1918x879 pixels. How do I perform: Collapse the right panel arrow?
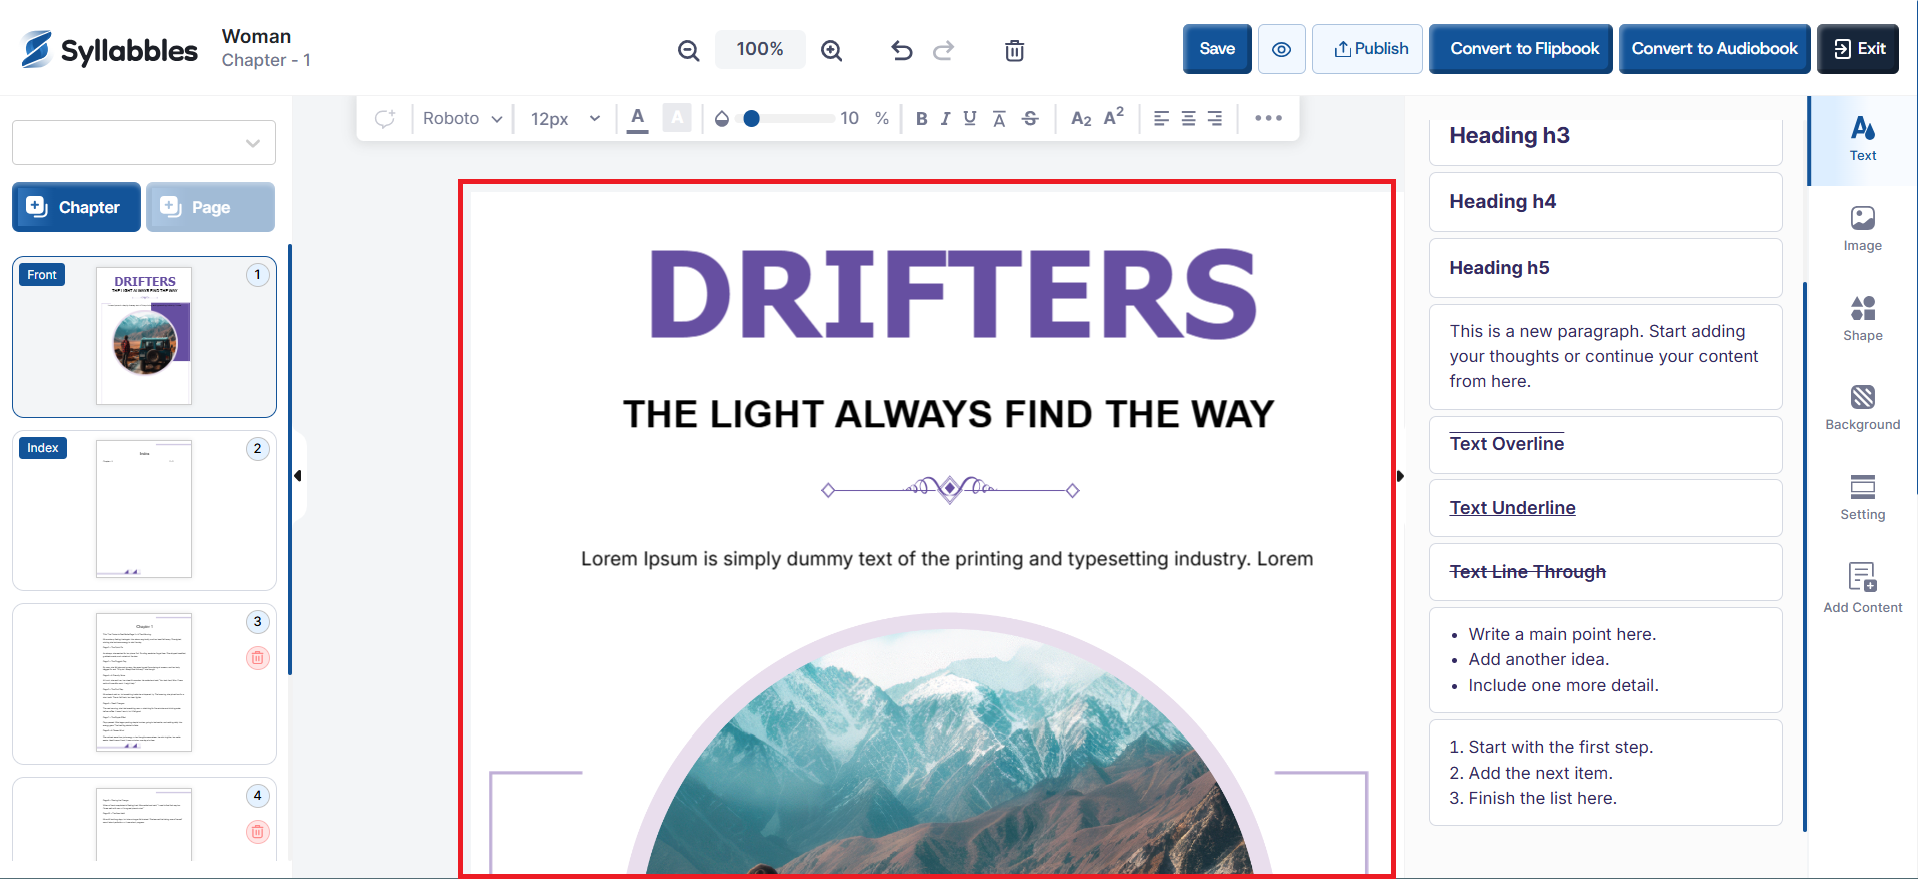1400,476
